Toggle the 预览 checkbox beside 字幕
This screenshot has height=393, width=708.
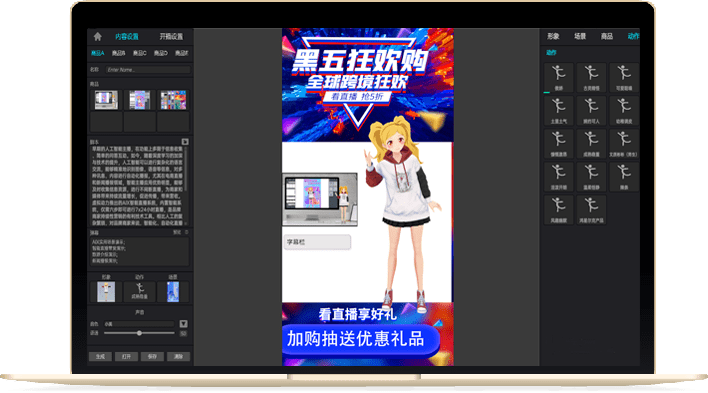[x=186, y=232]
